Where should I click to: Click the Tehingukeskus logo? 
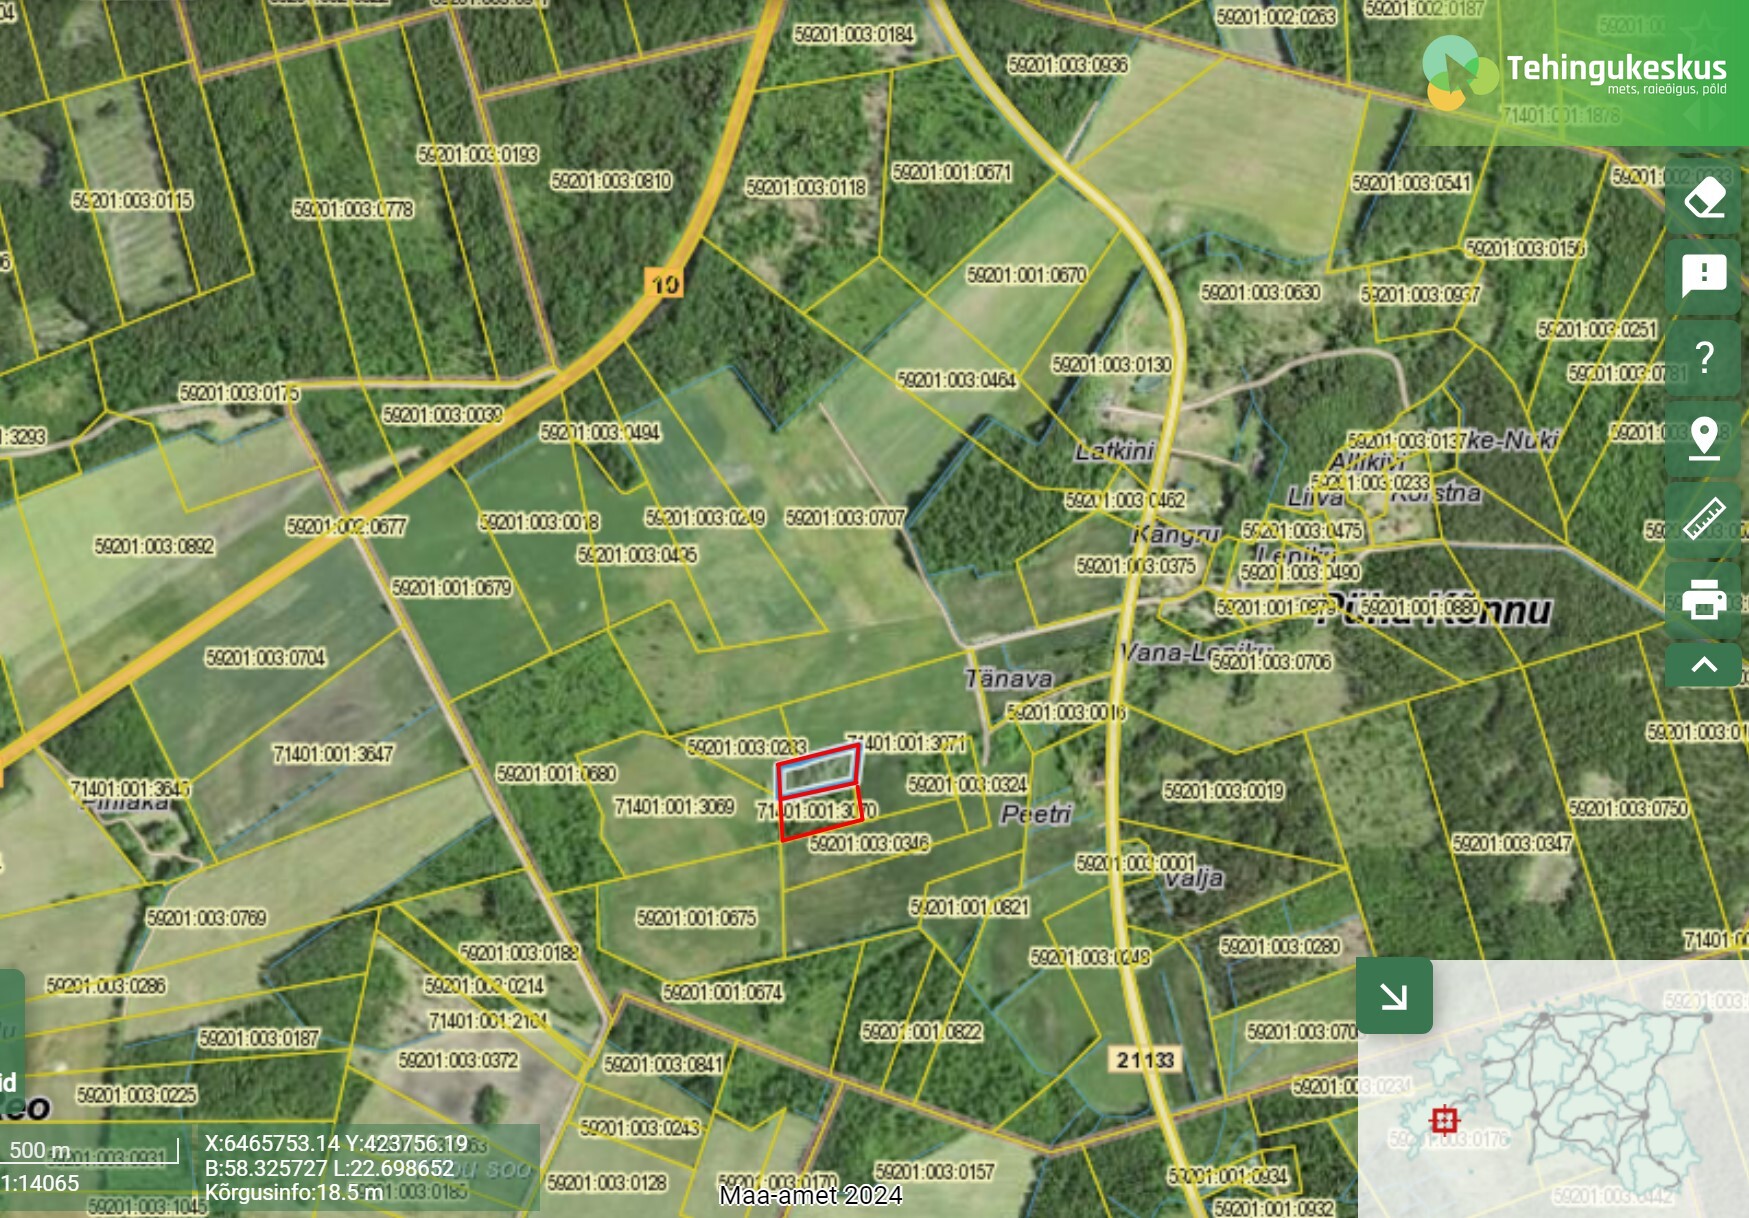(1574, 70)
